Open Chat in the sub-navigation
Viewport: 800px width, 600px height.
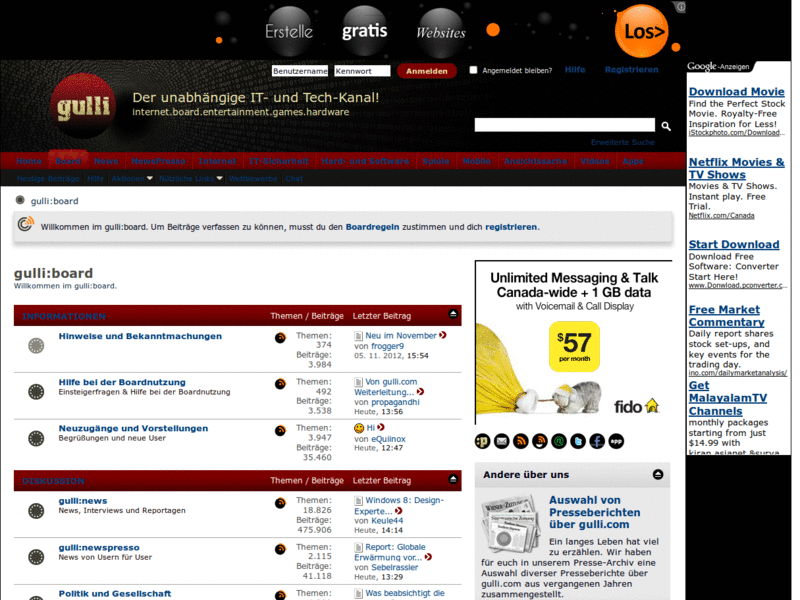294,179
